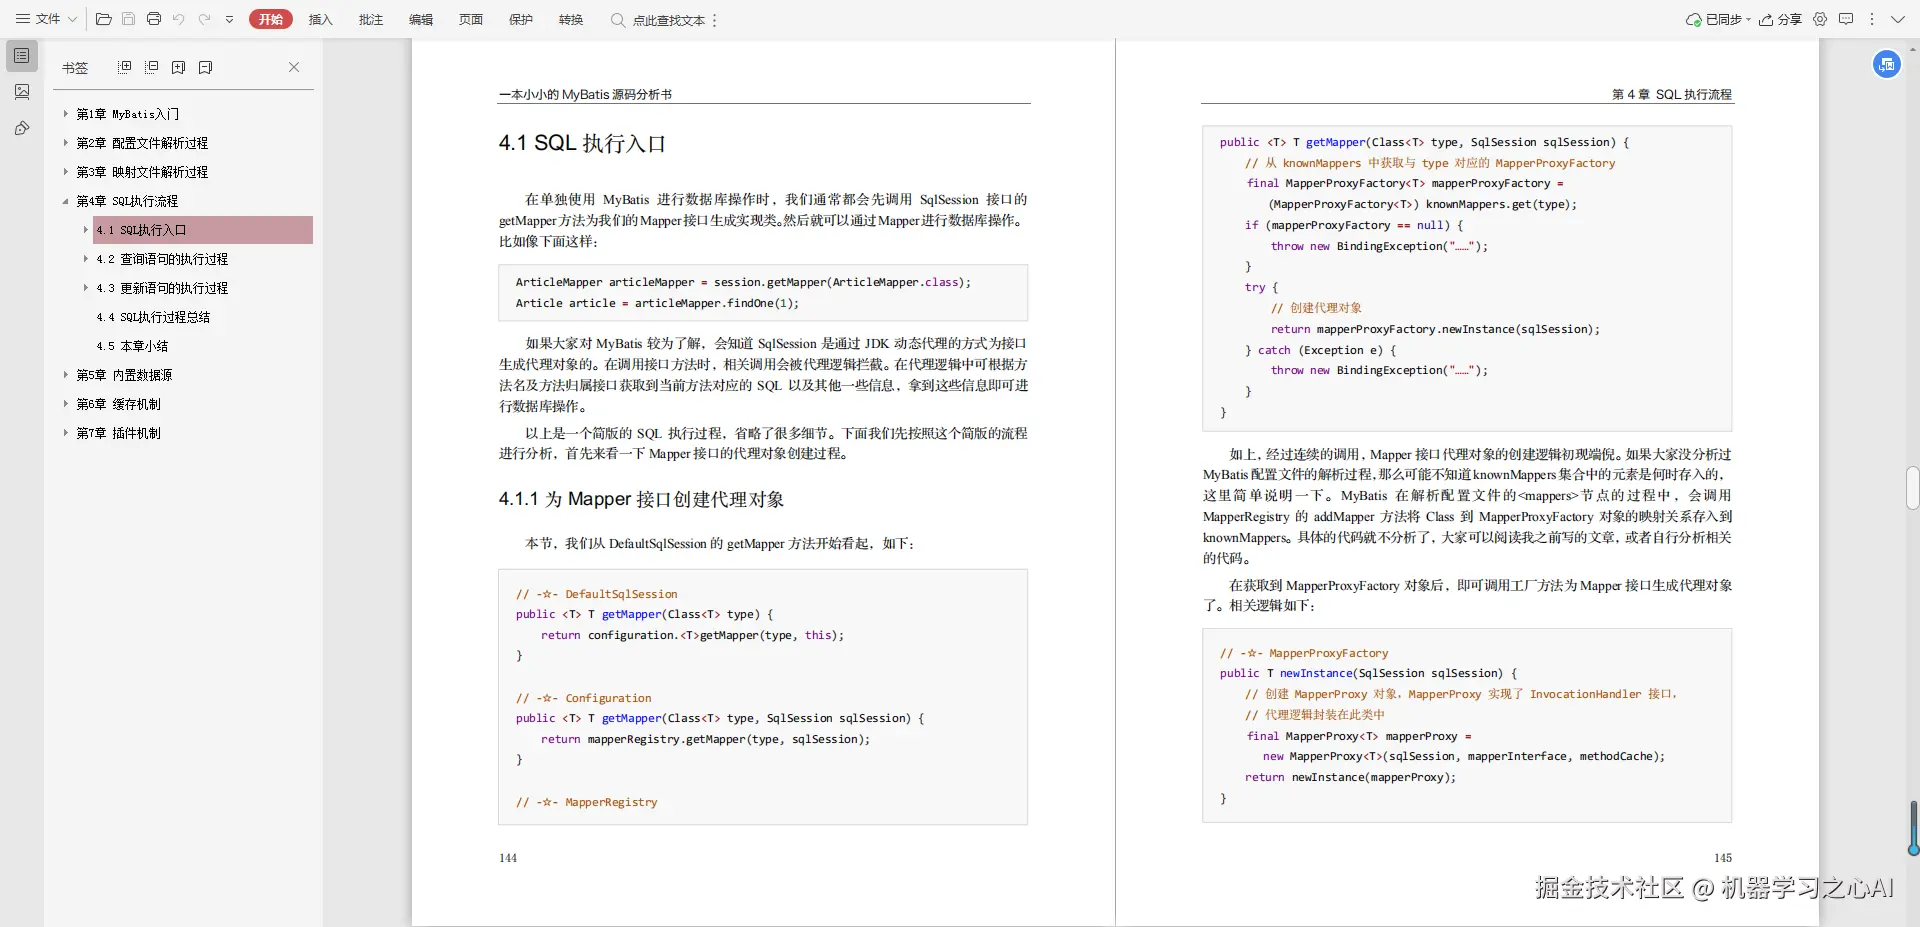Expand the 4.2 查询语句的执行过程 arrow

point(86,259)
